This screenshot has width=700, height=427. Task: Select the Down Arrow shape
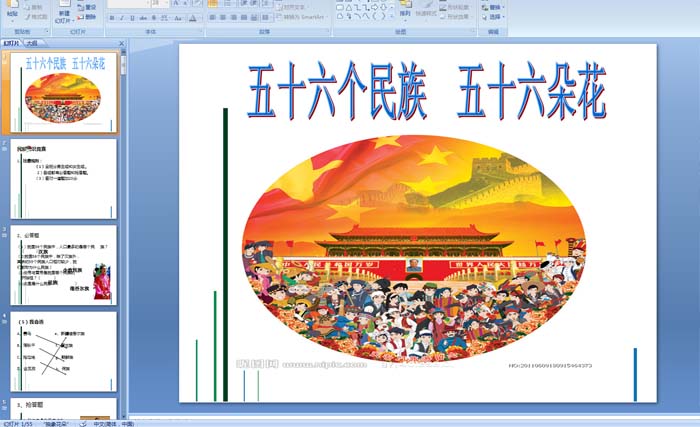click(x=383, y=8)
